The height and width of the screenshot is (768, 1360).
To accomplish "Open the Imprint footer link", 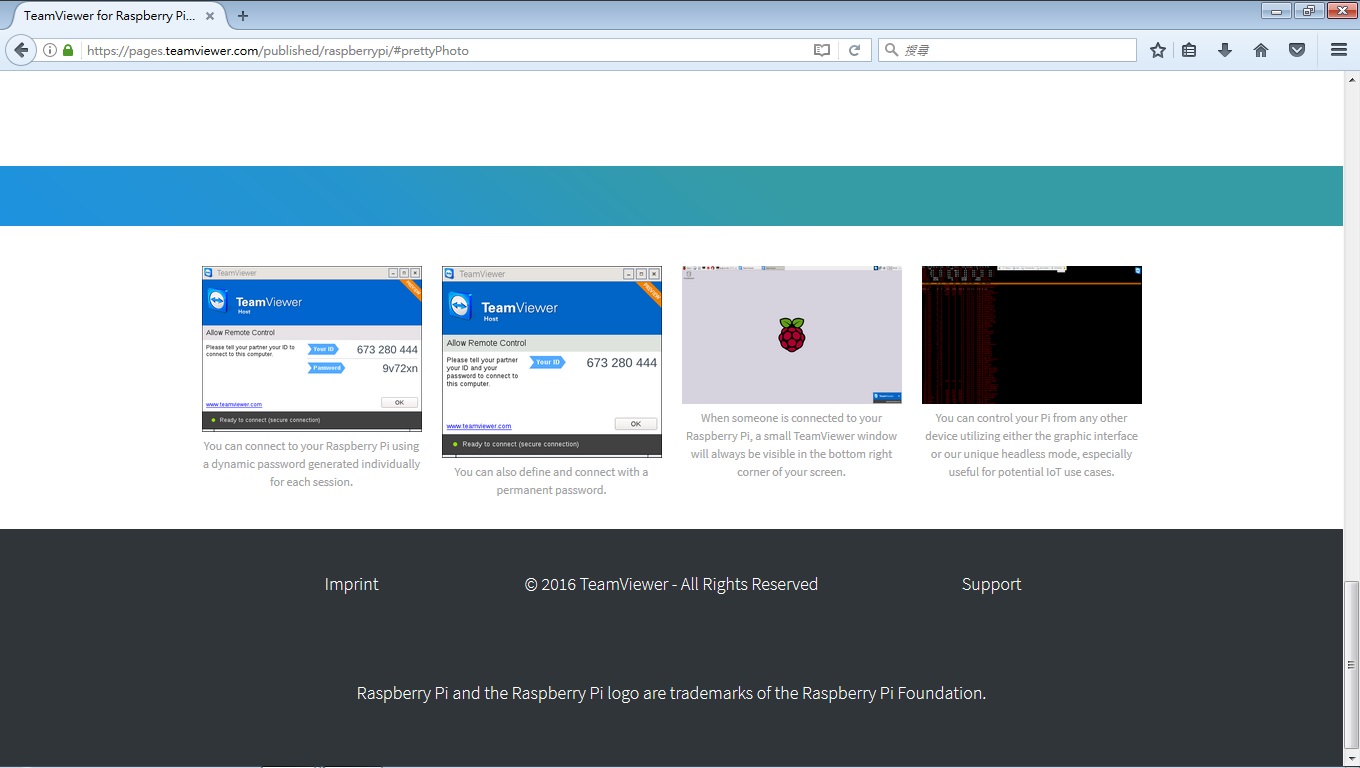I will coord(351,584).
